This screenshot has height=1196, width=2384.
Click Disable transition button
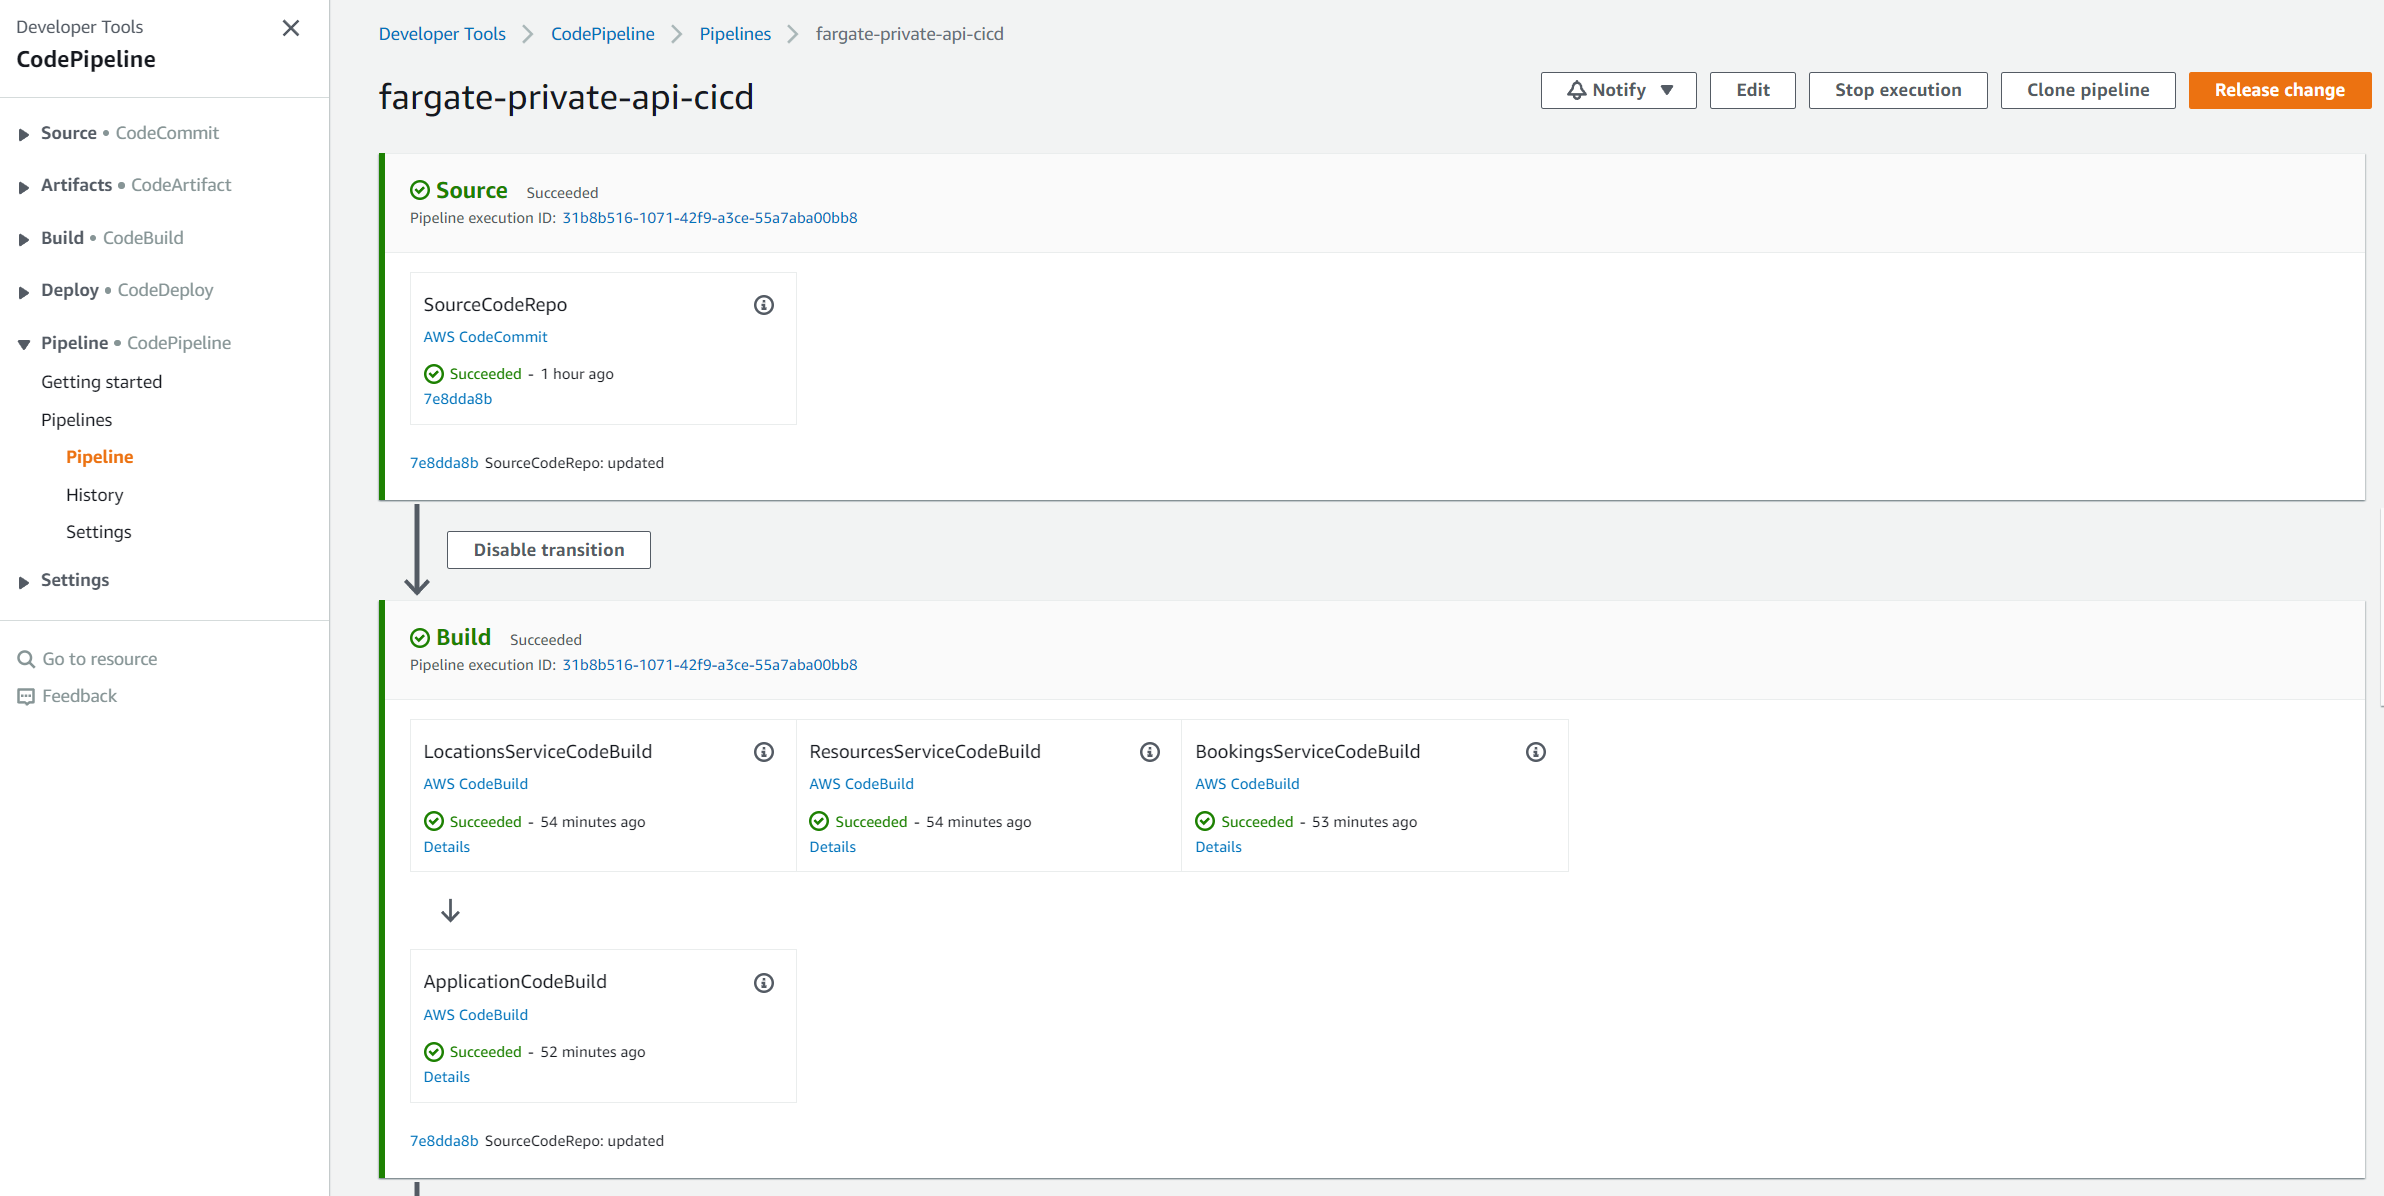(x=548, y=550)
